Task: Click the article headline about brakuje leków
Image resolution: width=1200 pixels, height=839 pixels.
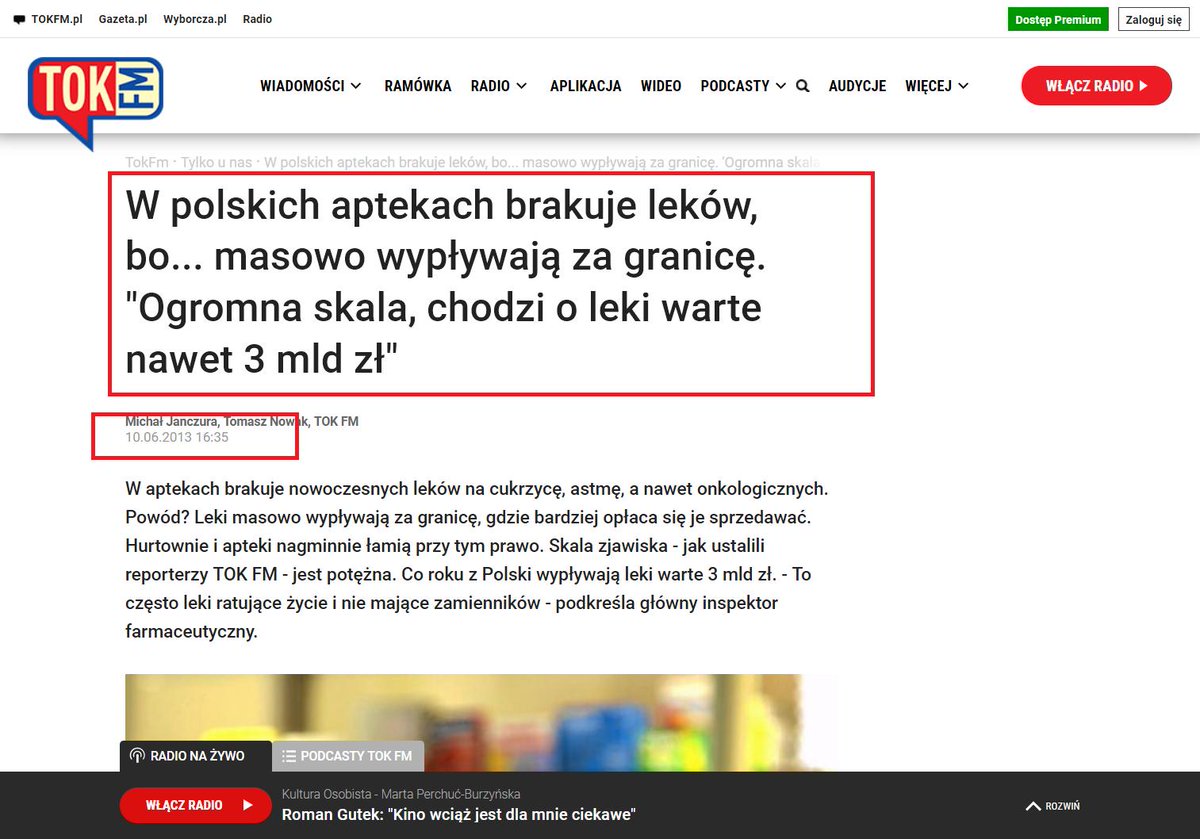Action: 446,283
